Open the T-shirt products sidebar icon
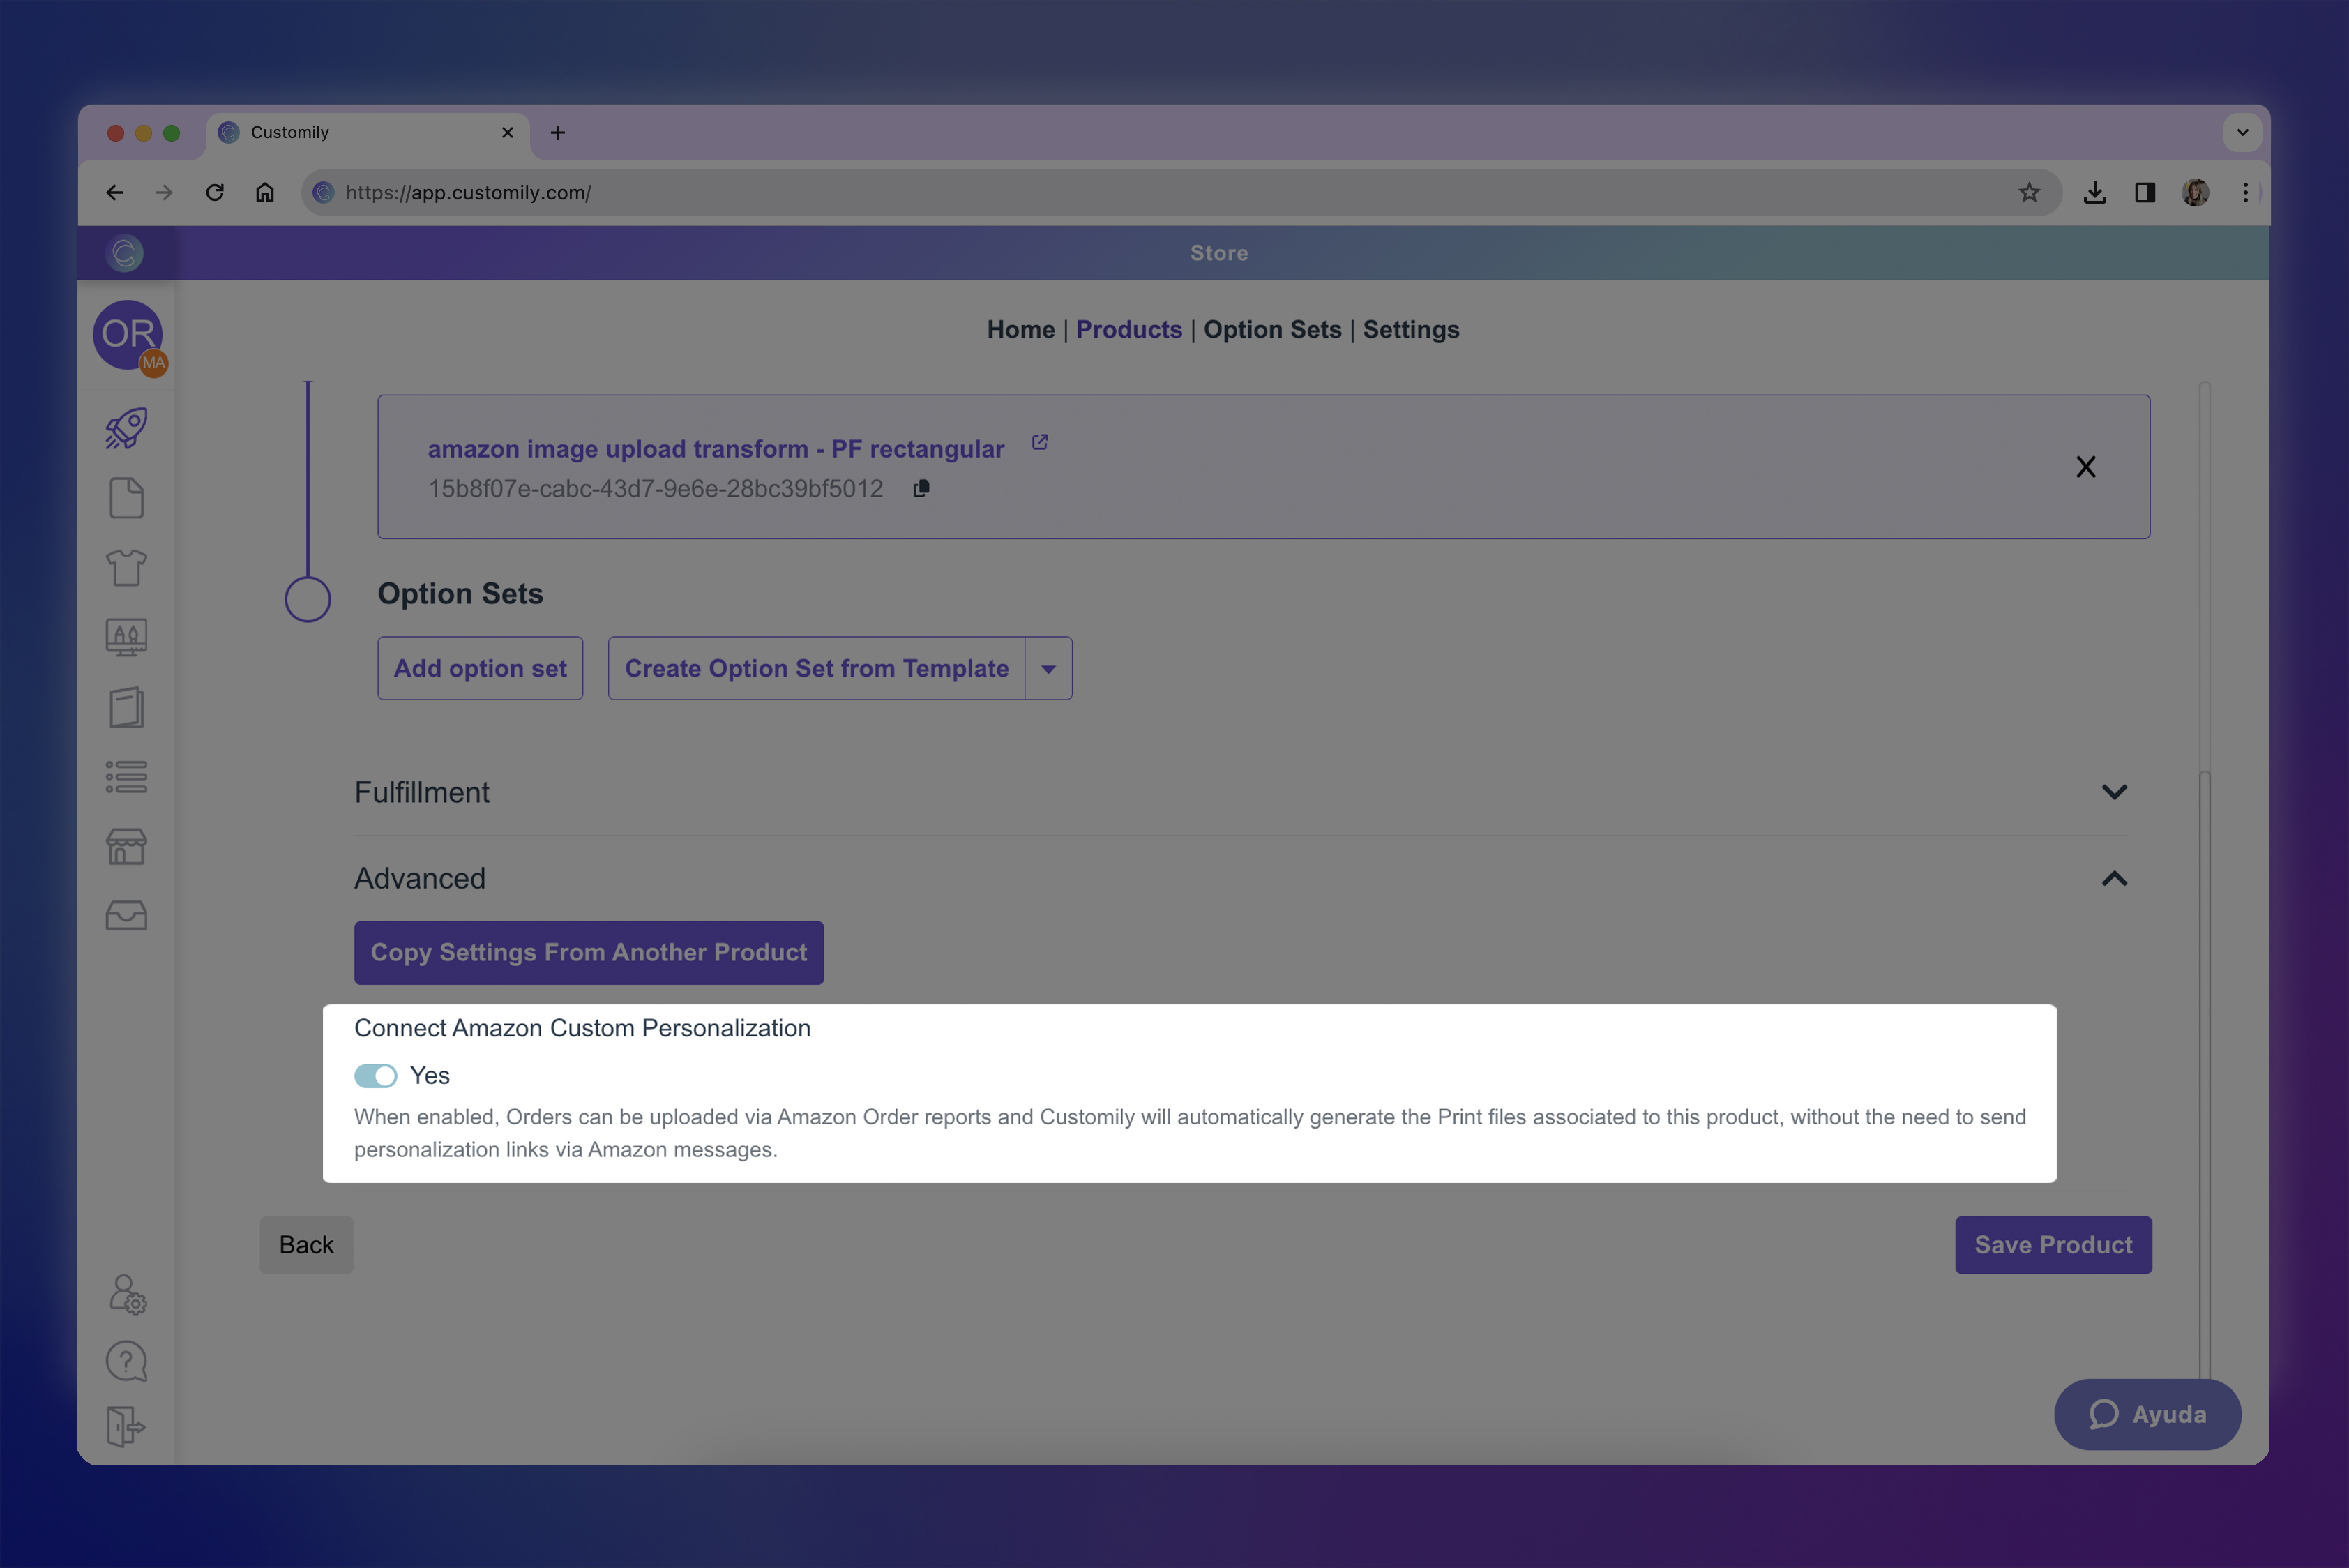Screen dimensions: 2349x1568 126,567
